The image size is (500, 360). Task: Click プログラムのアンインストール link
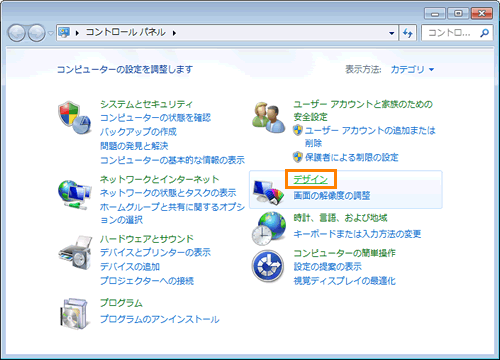point(160,319)
